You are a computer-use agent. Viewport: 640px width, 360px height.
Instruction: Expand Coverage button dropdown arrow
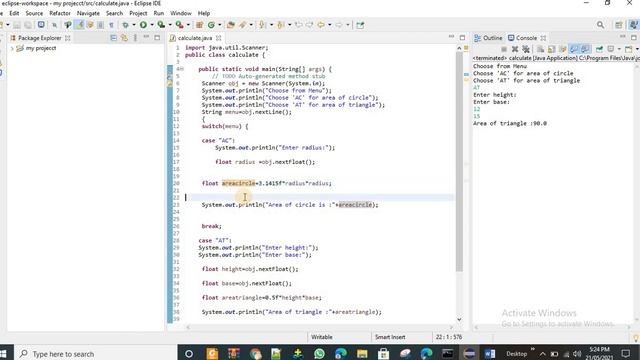pyautogui.click(x=170, y=25)
